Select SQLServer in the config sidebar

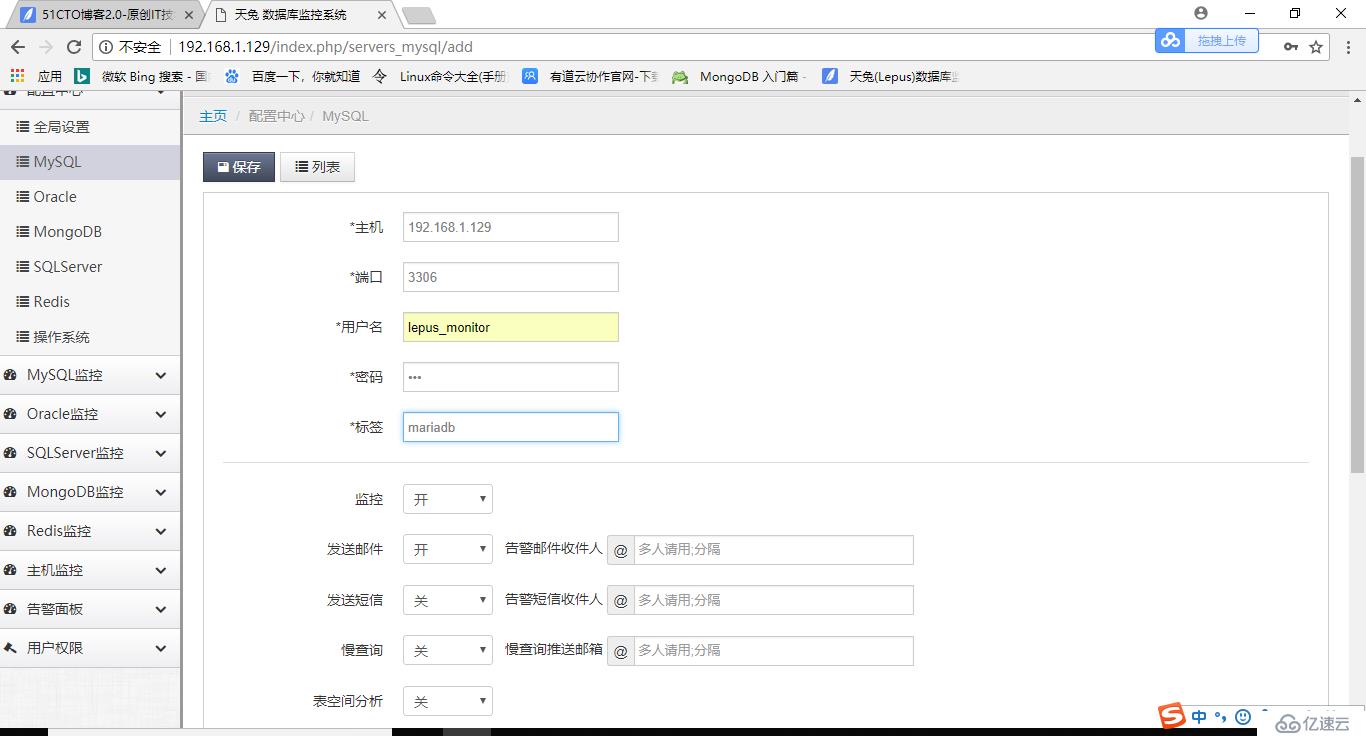90,267
